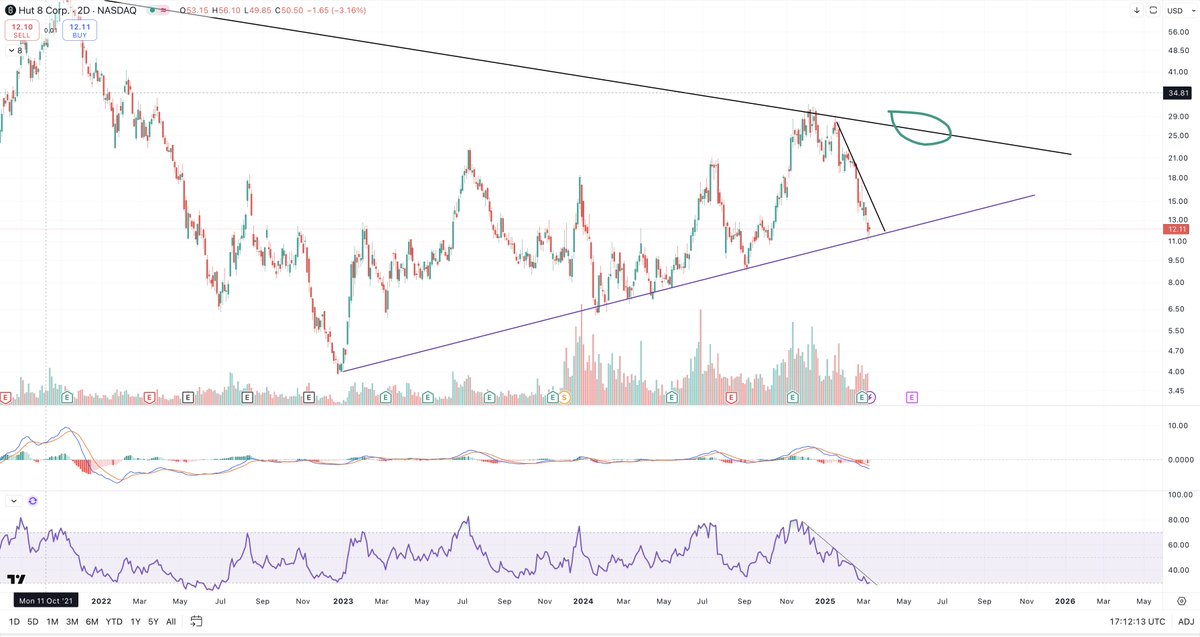Click the download arrow icon at top right
The height and width of the screenshot is (637, 1200).
pos(1138,10)
